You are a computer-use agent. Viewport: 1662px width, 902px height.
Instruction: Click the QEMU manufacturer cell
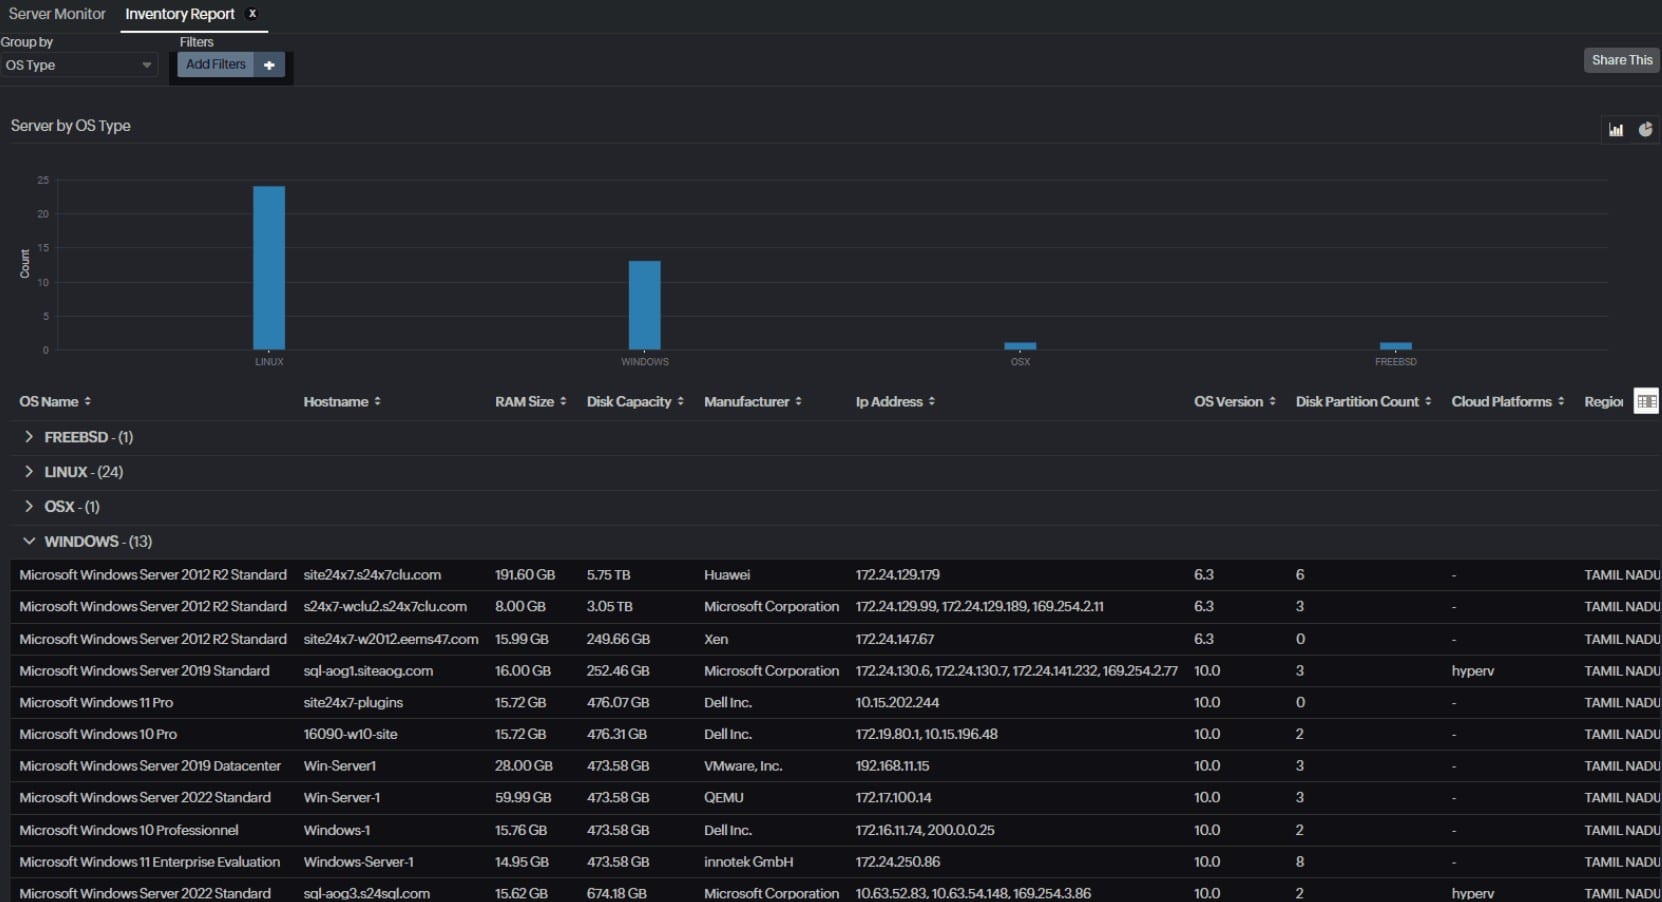pyautogui.click(x=724, y=798)
